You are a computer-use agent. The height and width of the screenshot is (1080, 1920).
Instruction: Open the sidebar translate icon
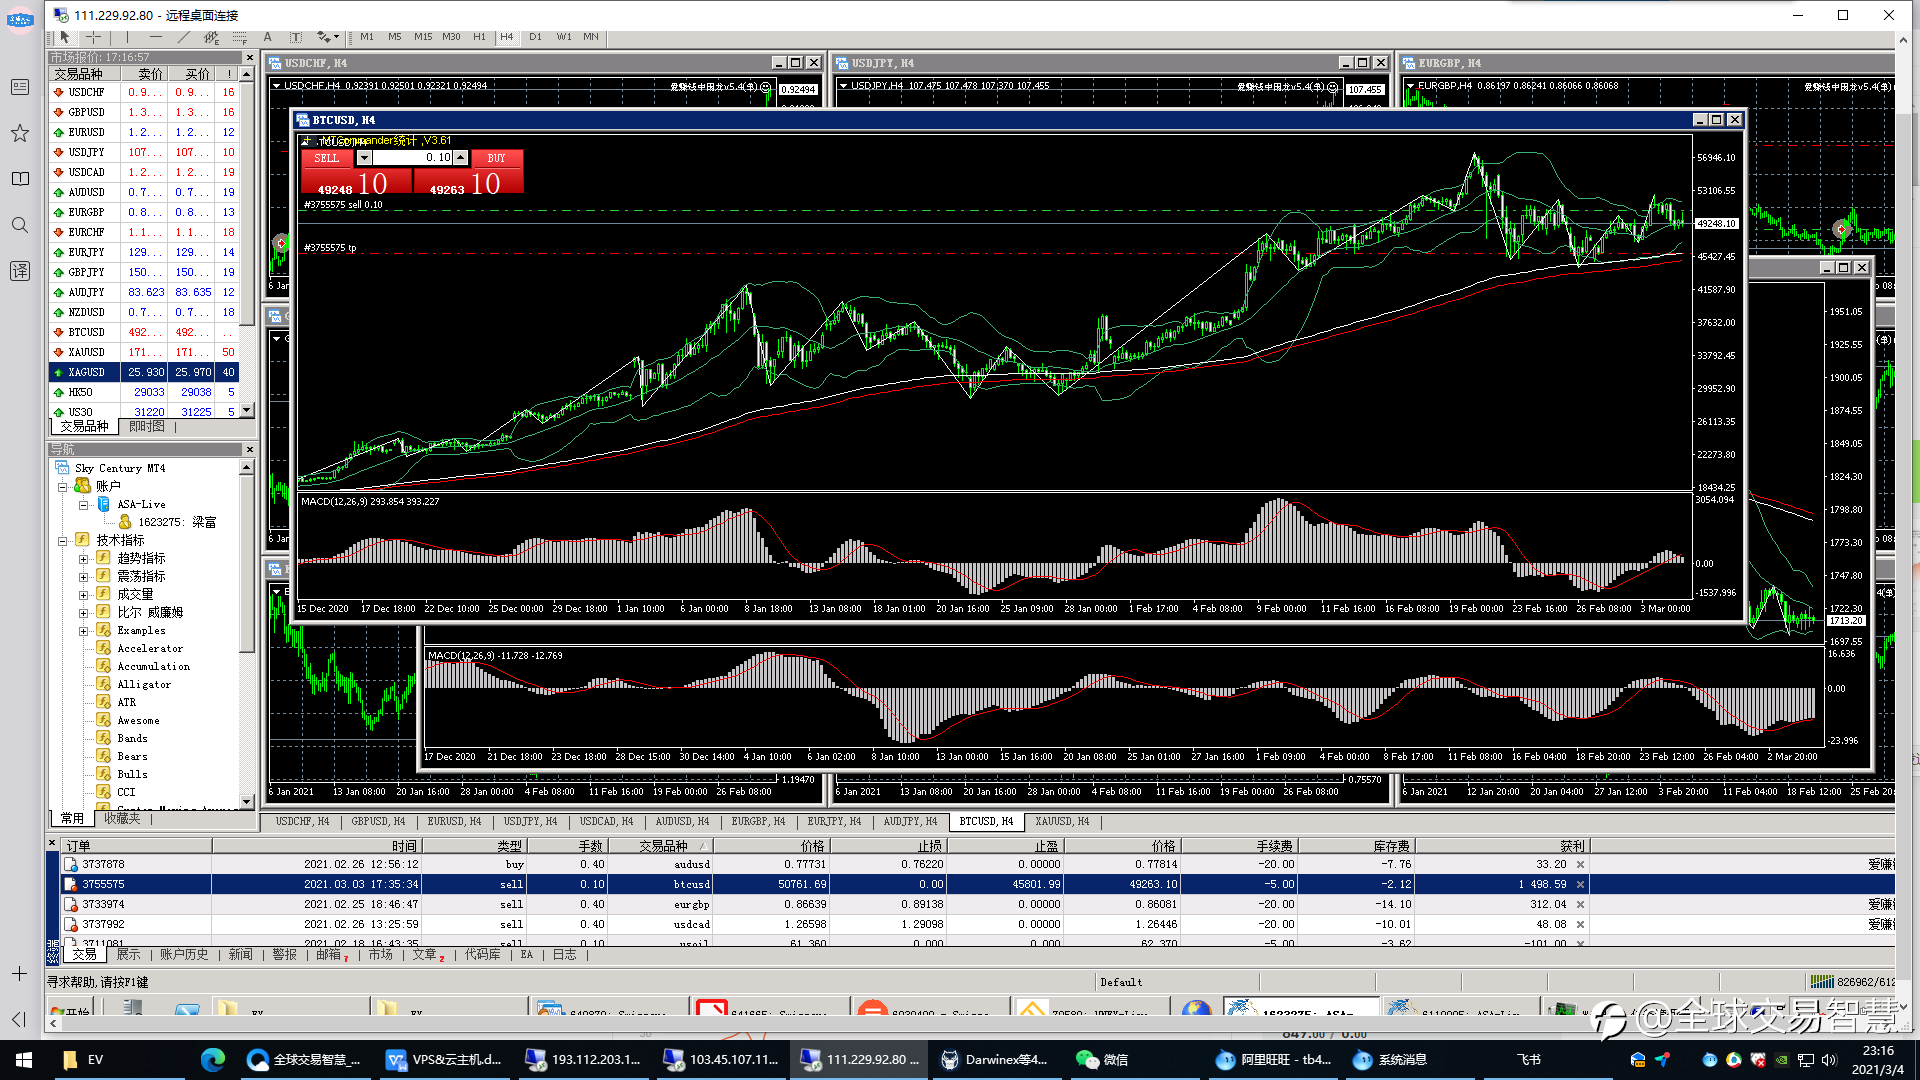coord(20,271)
